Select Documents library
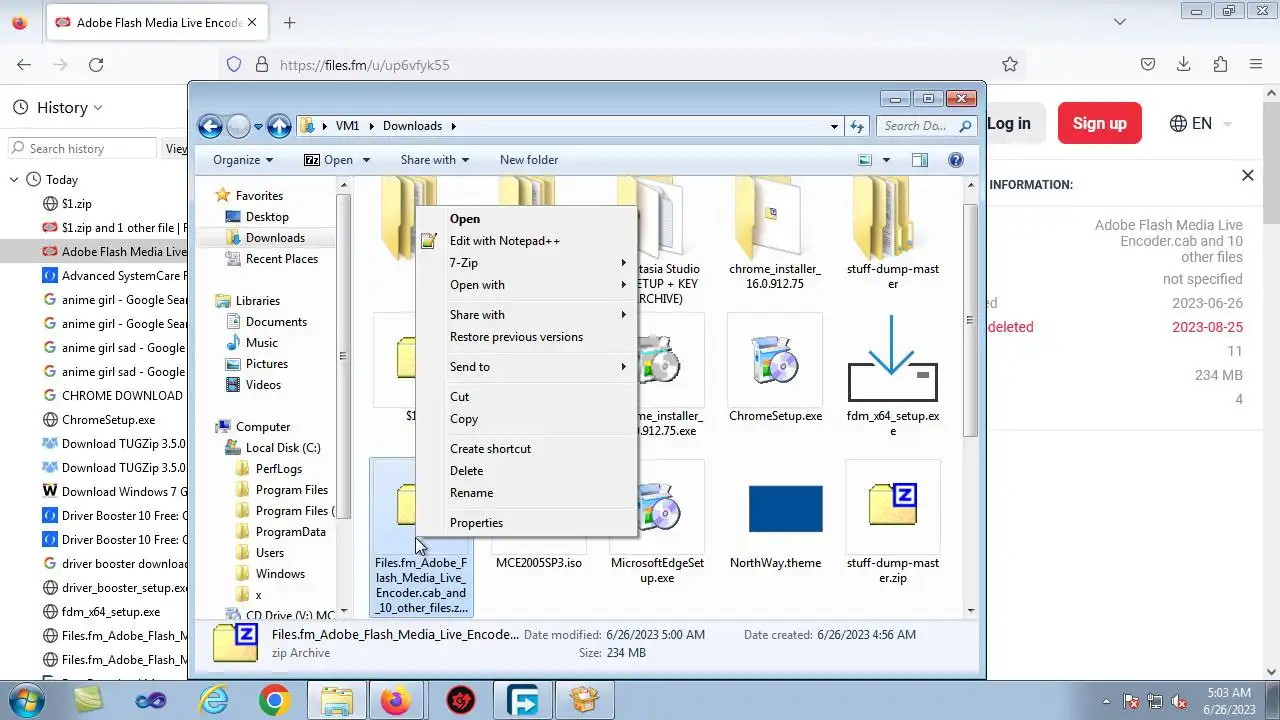The image size is (1280, 720). [x=276, y=322]
